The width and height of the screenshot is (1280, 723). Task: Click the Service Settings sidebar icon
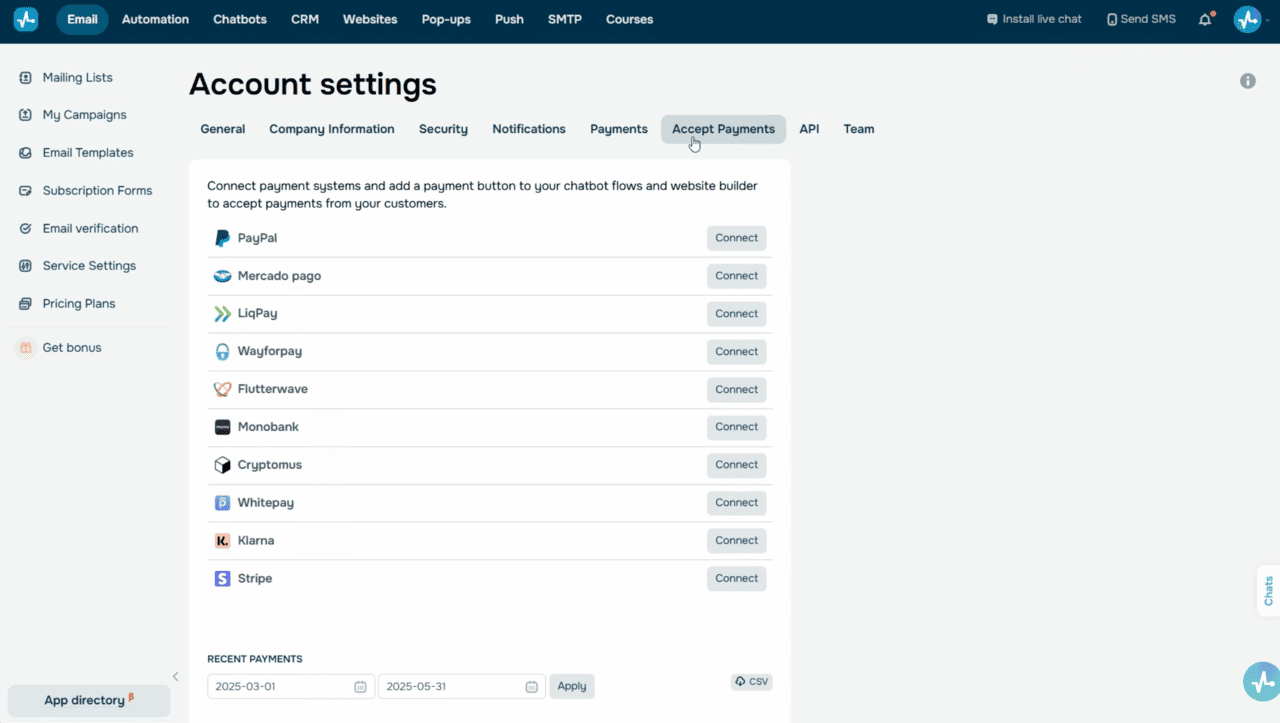click(25, 266)
